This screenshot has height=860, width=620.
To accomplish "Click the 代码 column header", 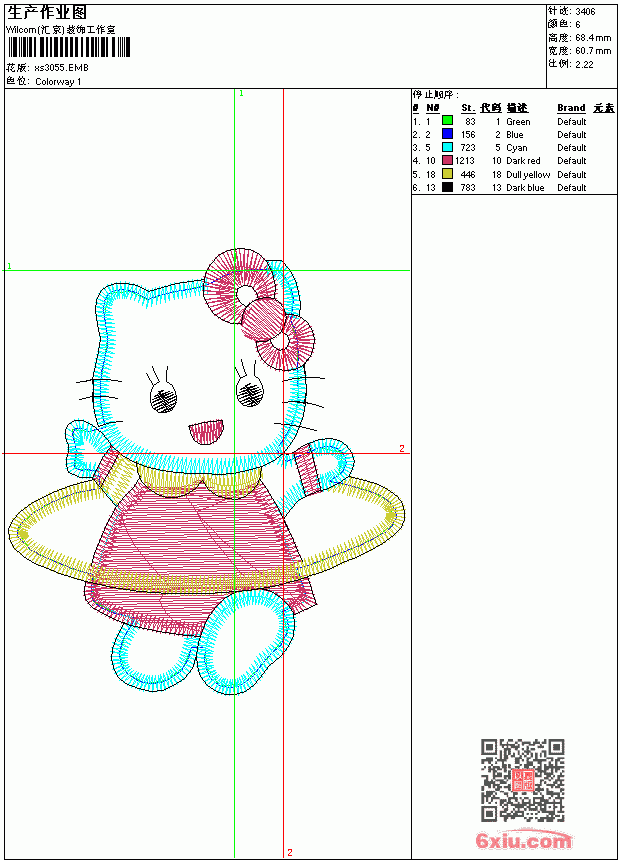I will pyautogui.click(x=491, y=108).
